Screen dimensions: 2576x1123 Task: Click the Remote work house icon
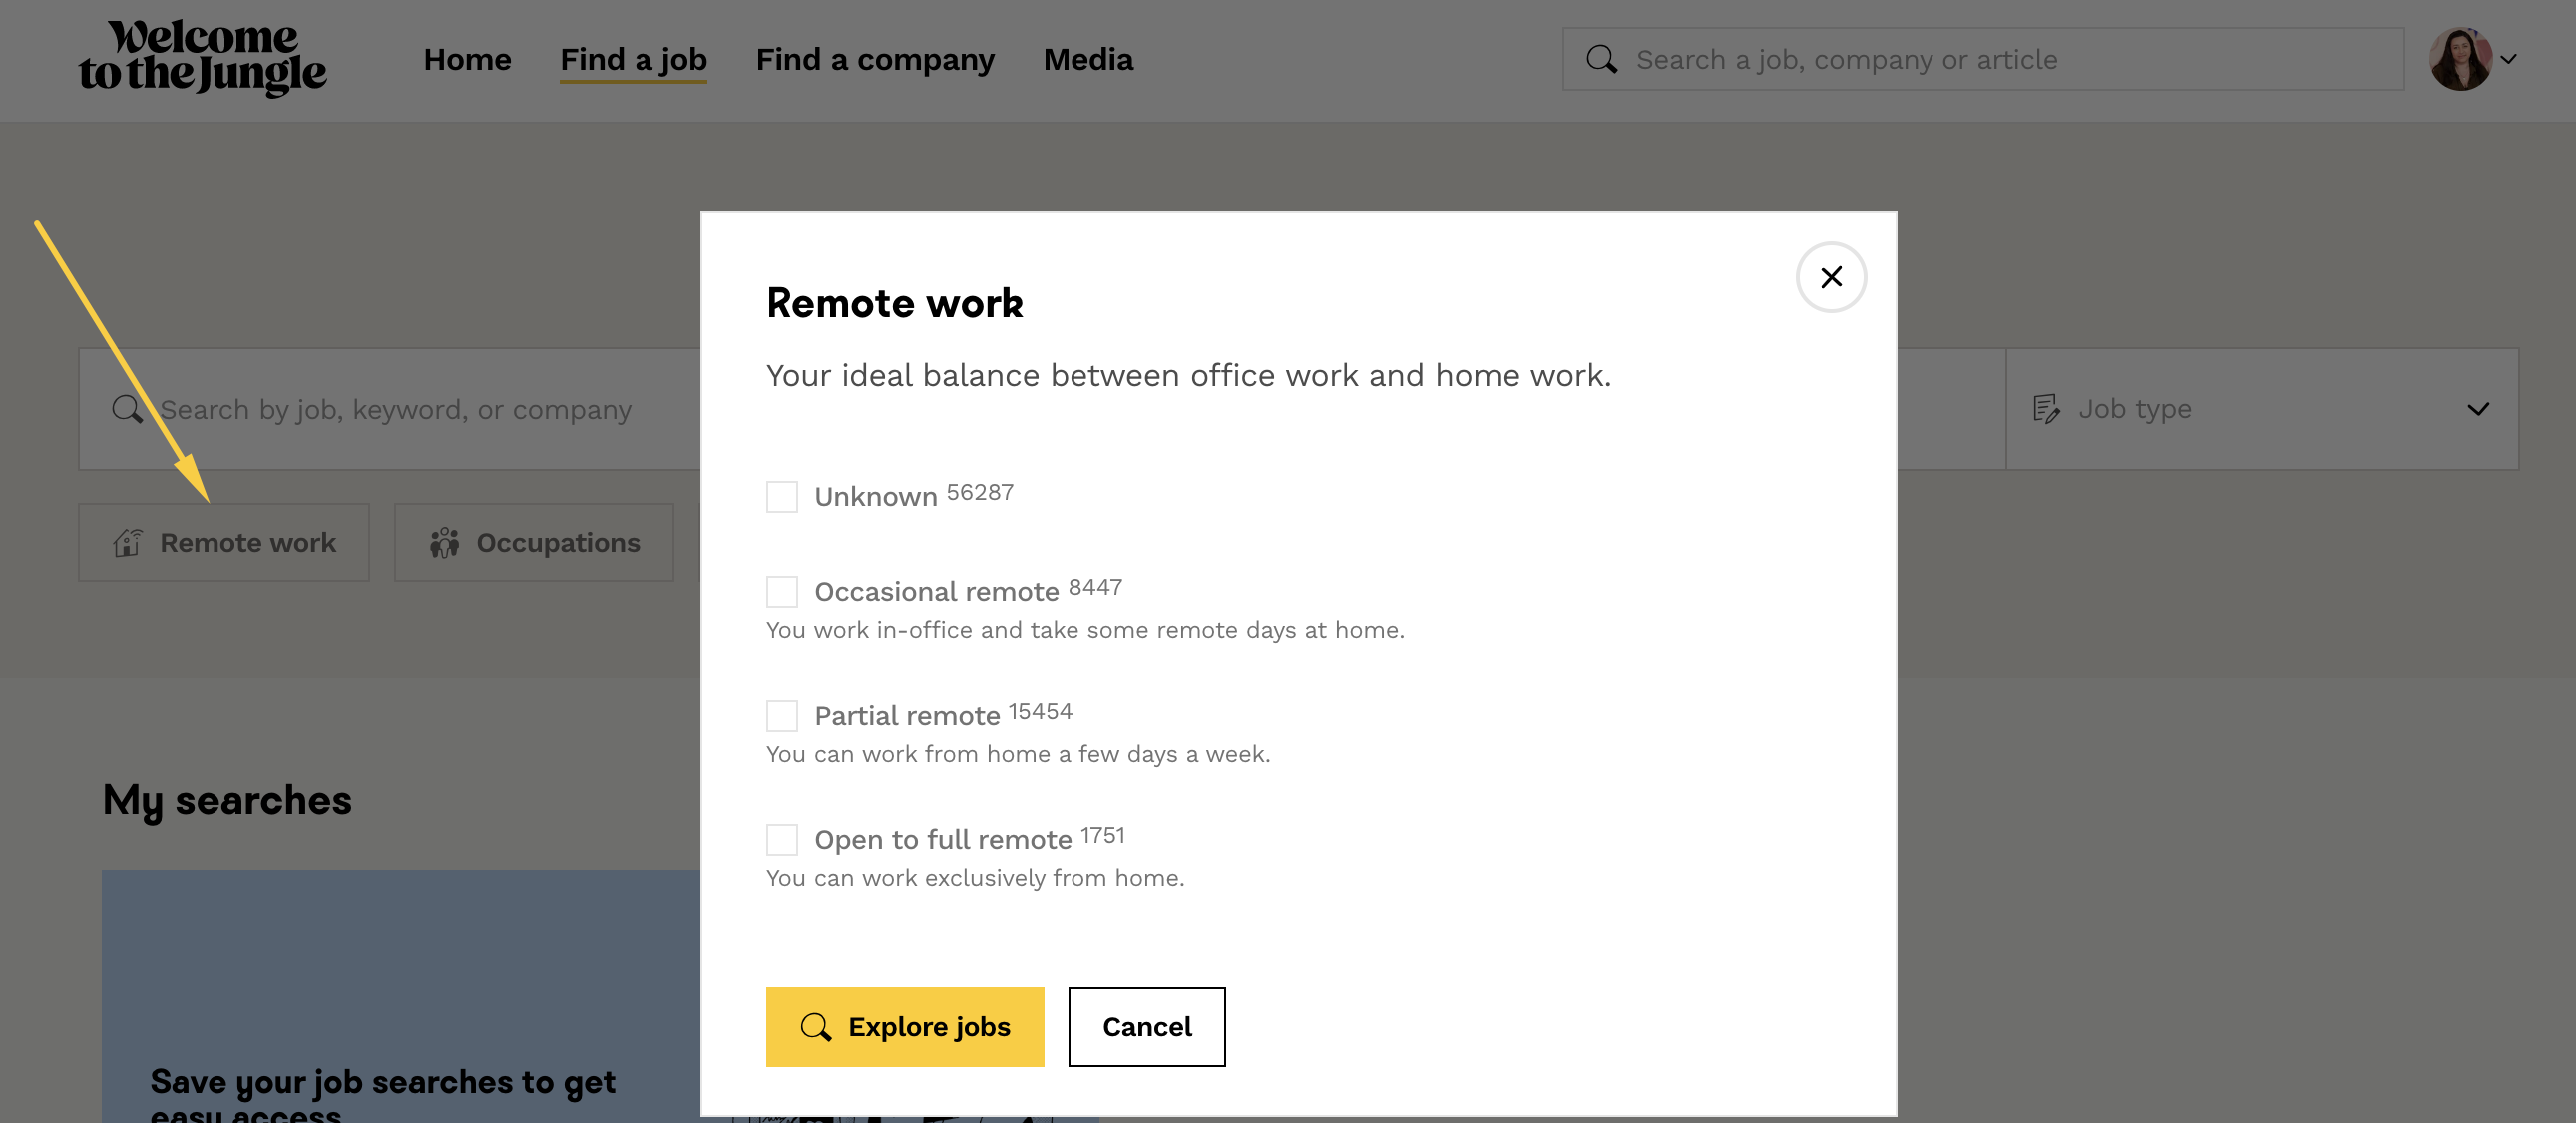pyautogui.click(x=128, y=542)
